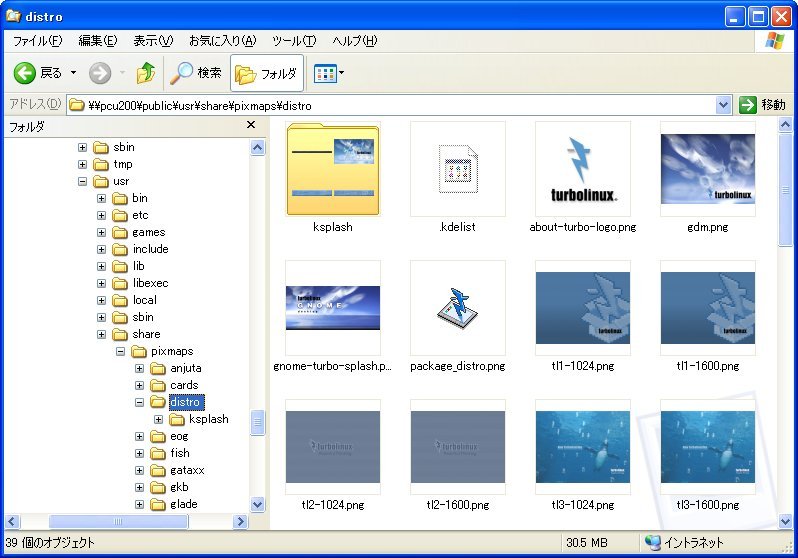Expand the bin folder node
Screen dimensions: 798x558
coord(101,199)
